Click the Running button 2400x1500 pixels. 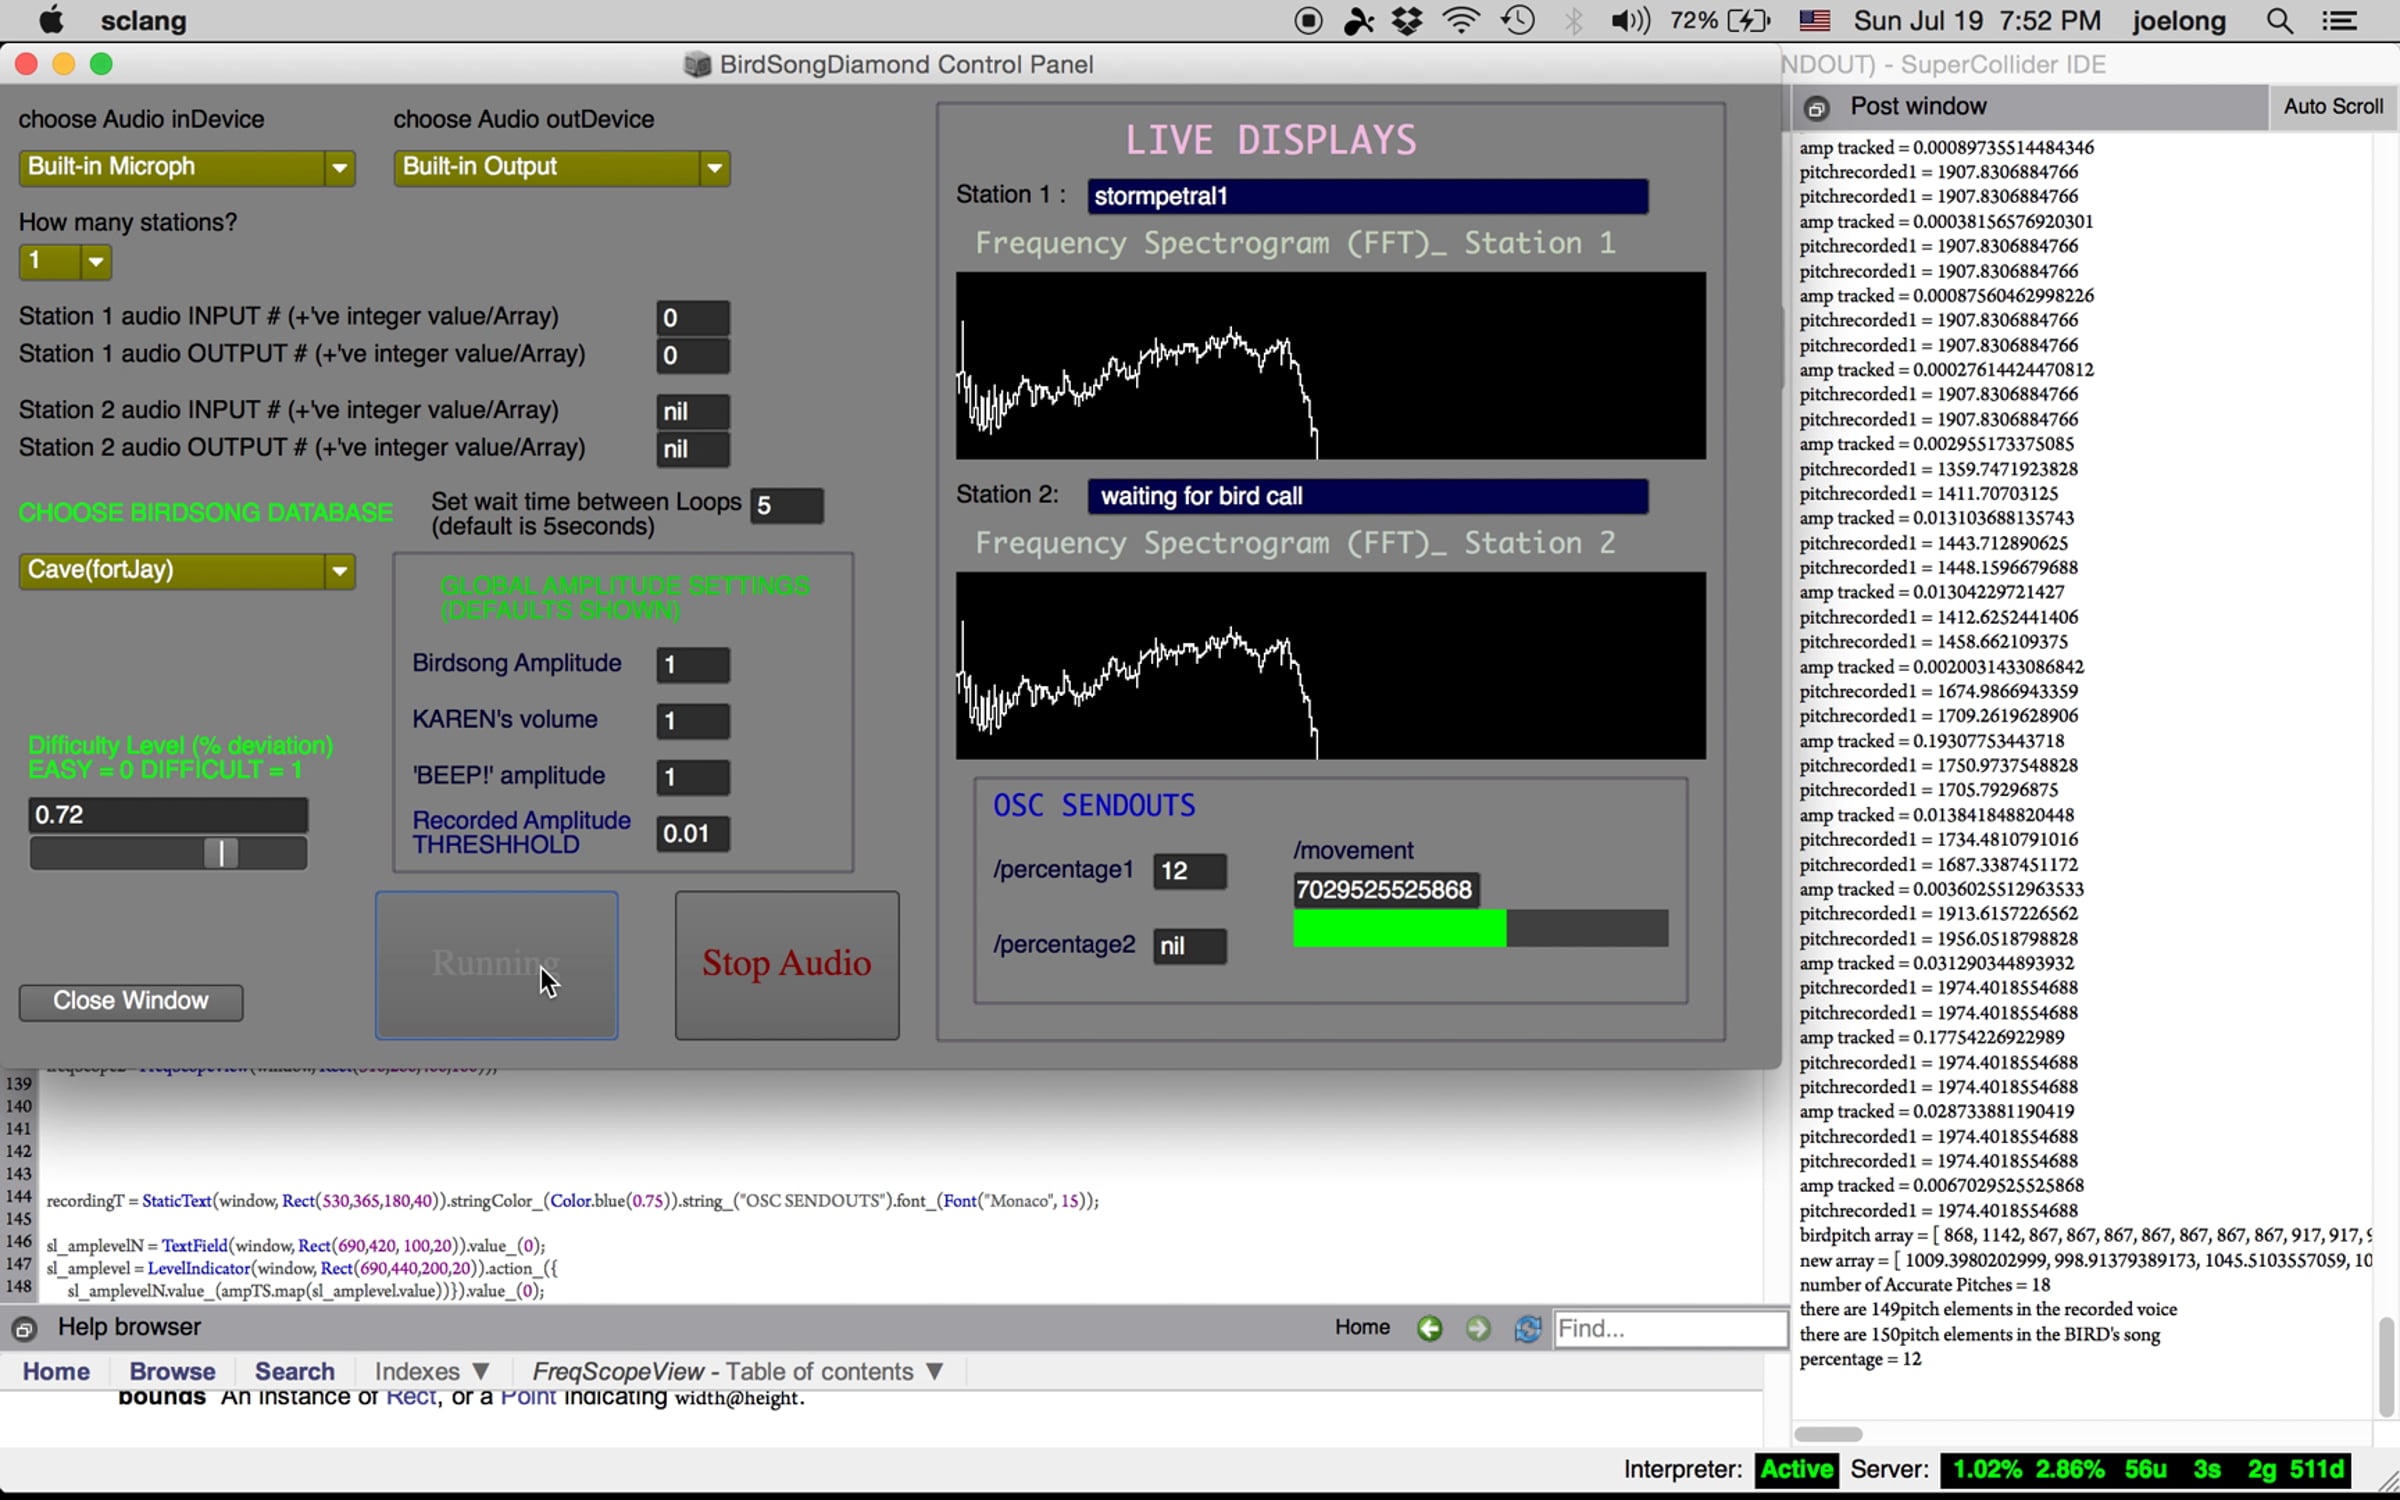click(497, 965)
